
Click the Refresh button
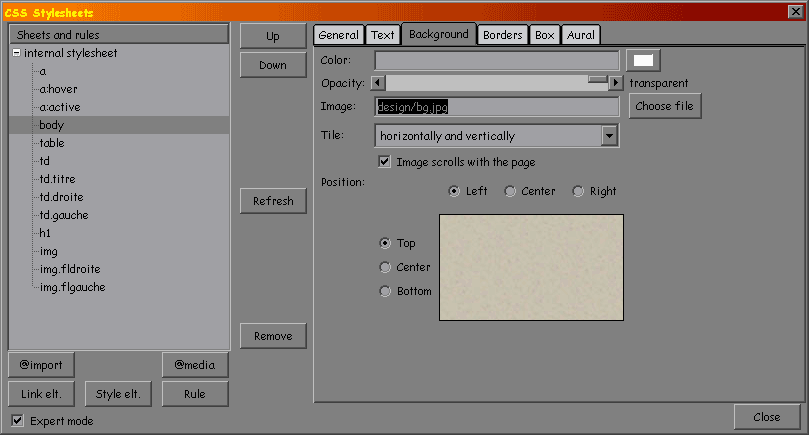pyautogui.click(x=273, y=201)
